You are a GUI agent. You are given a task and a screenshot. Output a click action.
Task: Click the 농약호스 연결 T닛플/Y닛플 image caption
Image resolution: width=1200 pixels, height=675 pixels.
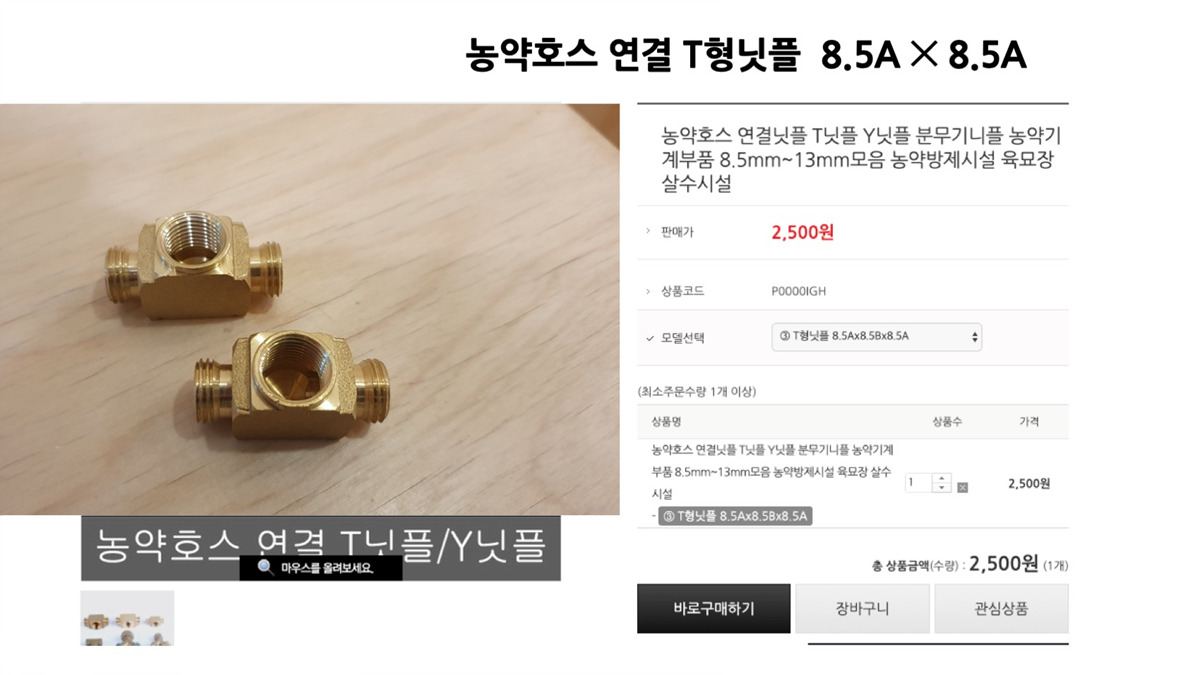tap(320, 548)
